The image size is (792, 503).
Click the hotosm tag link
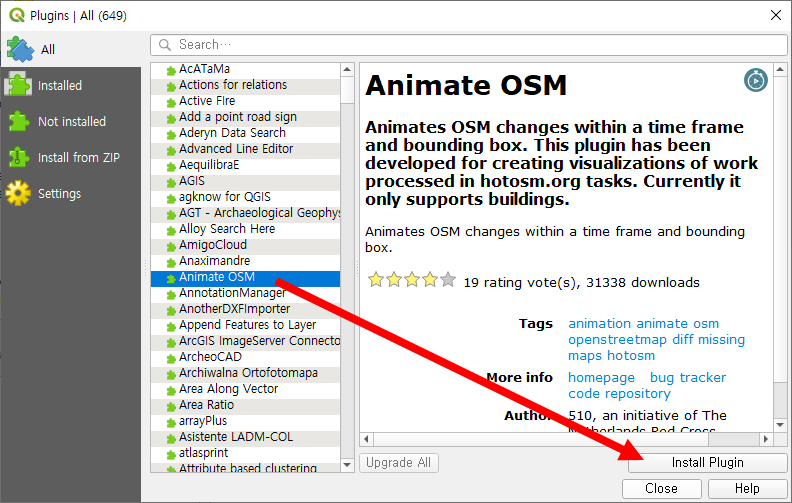pos(631,356)
